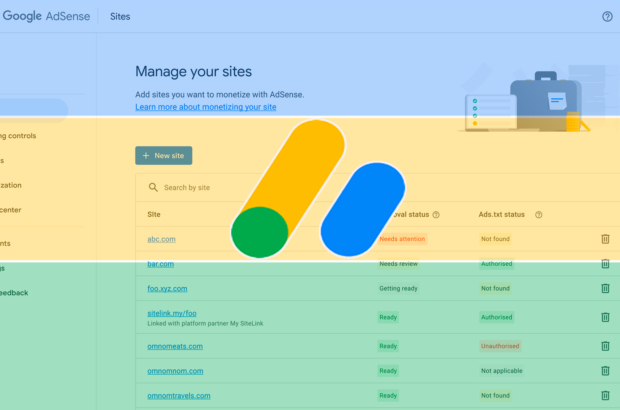This screenshot has width=620, height=410.
Task: Click the Ready status for omnomeats.com
Action: [x=388, y=346]
